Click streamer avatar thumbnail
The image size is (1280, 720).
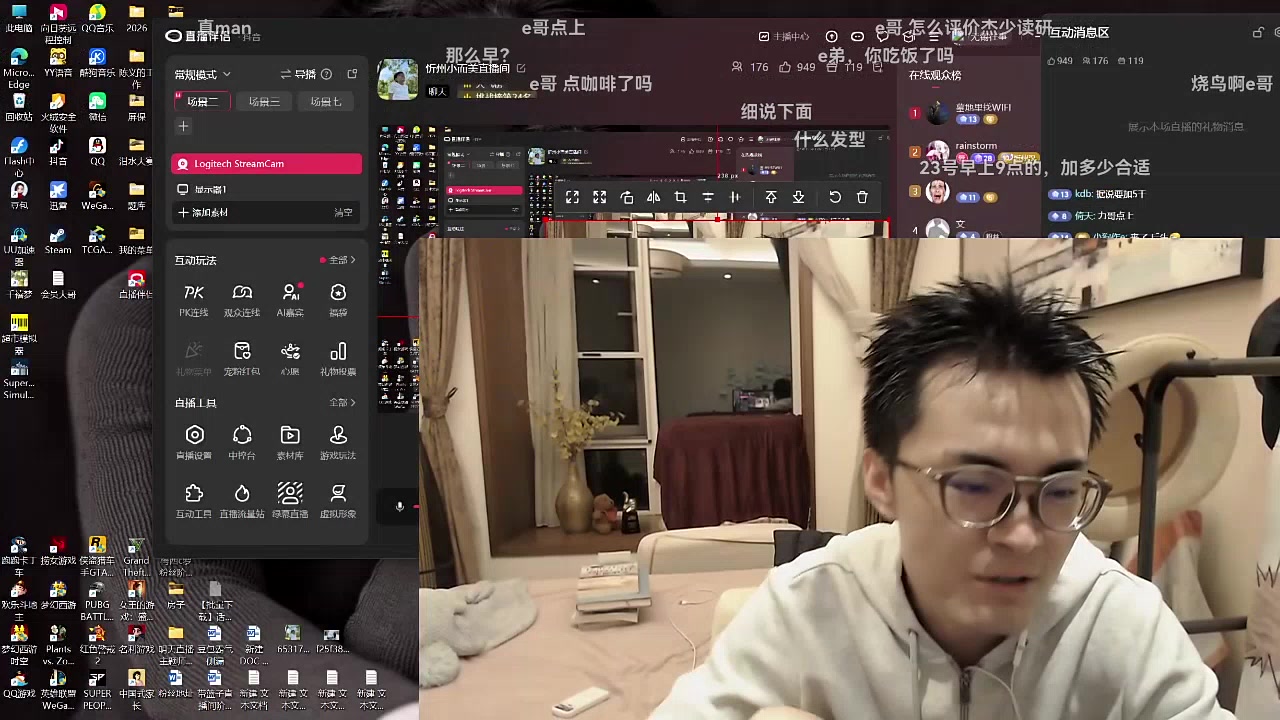397,79
